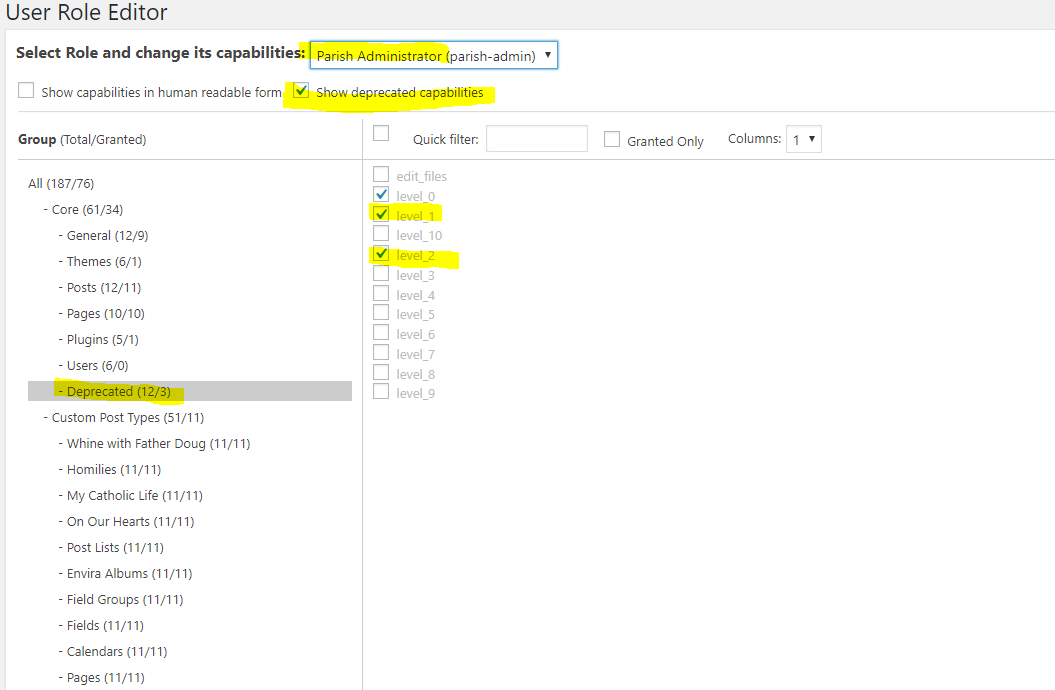
Task: Select the Plugins (5/1) group
Action: pos(105,339)
